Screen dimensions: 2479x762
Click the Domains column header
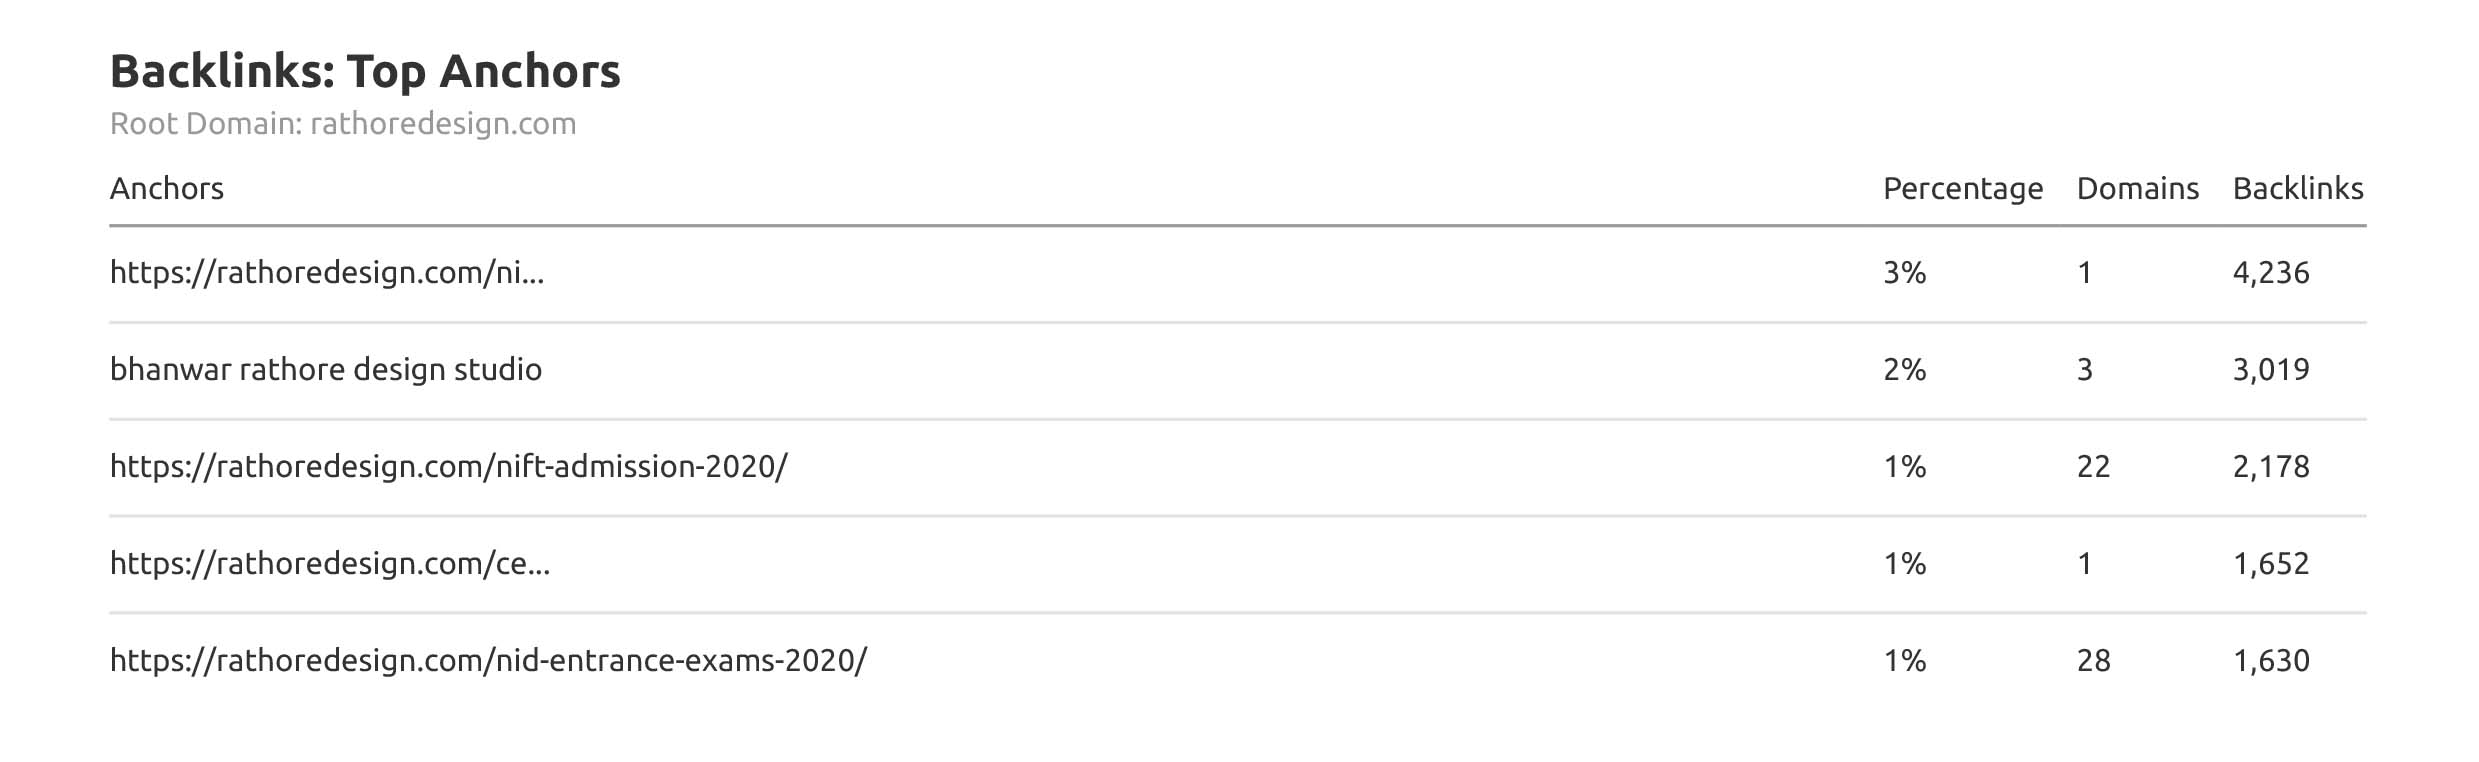(x=2137, y=189)
